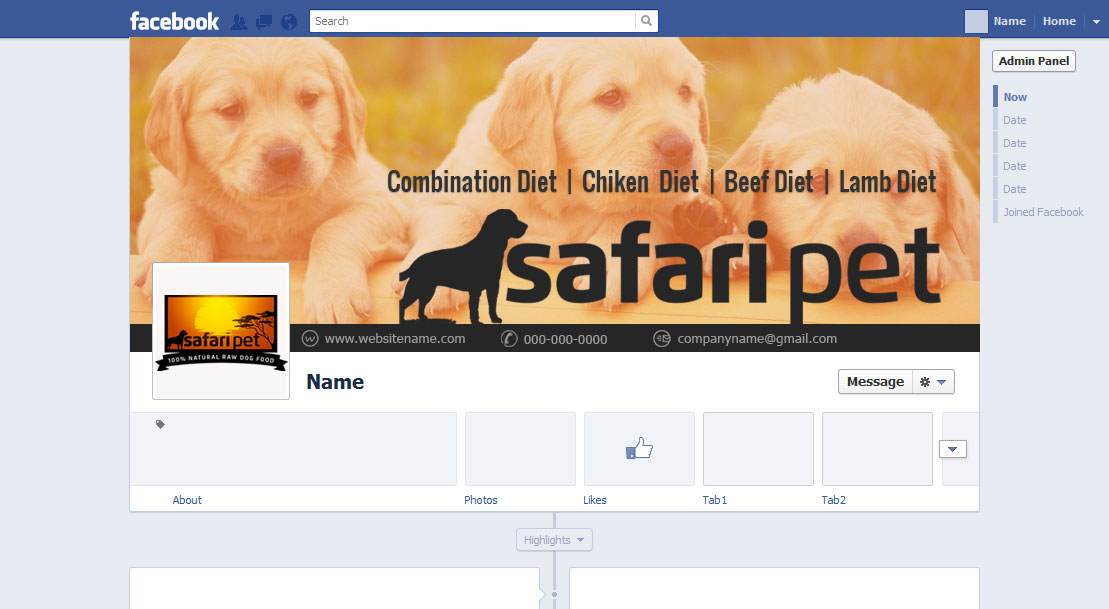Open the Tab2 label
This screenshot has height=609, width=1109.
833,500
